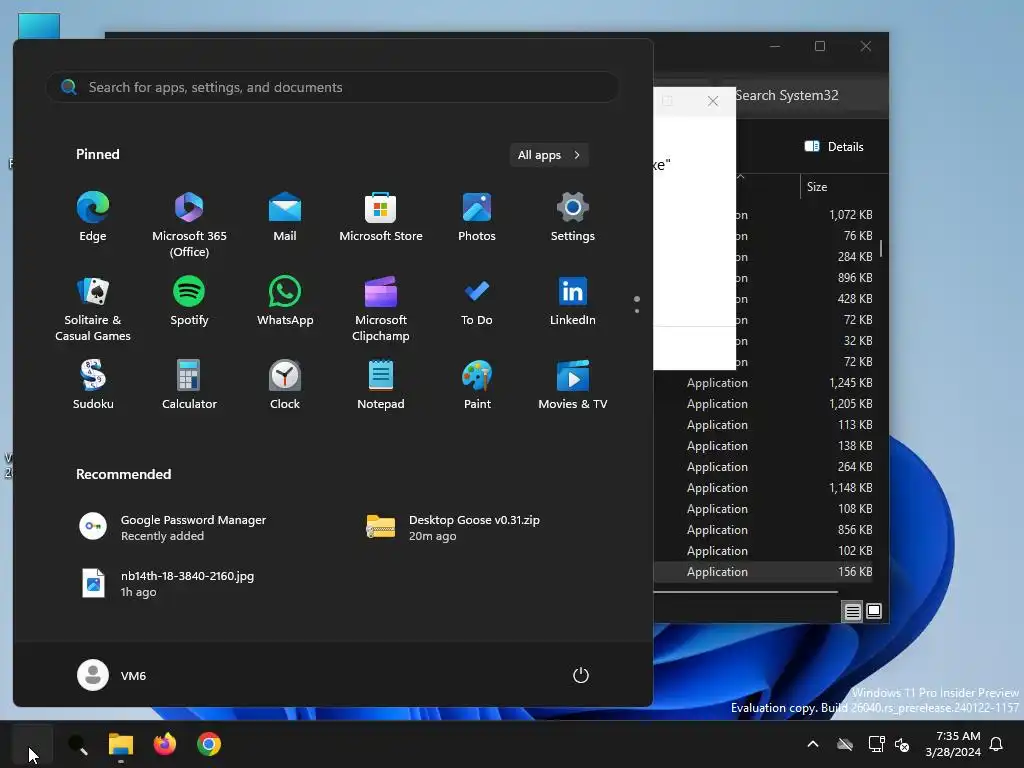
Task: Click the vertical scrollbar in Explorer file list
Action: click(882, 248)
